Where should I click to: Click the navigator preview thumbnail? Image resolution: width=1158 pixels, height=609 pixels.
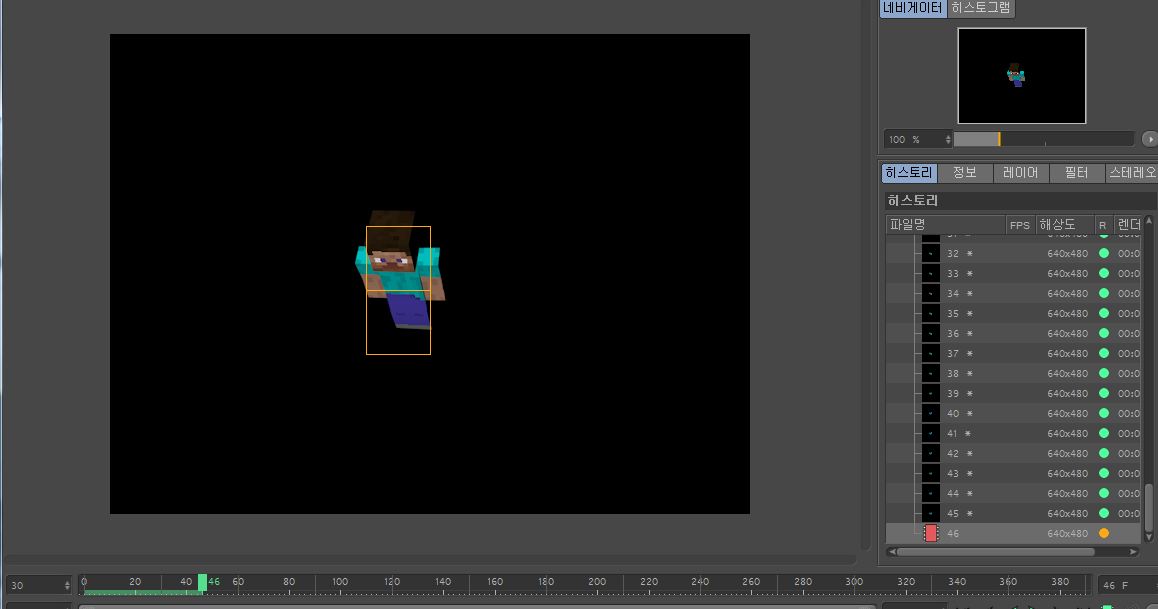[1021, 75]
